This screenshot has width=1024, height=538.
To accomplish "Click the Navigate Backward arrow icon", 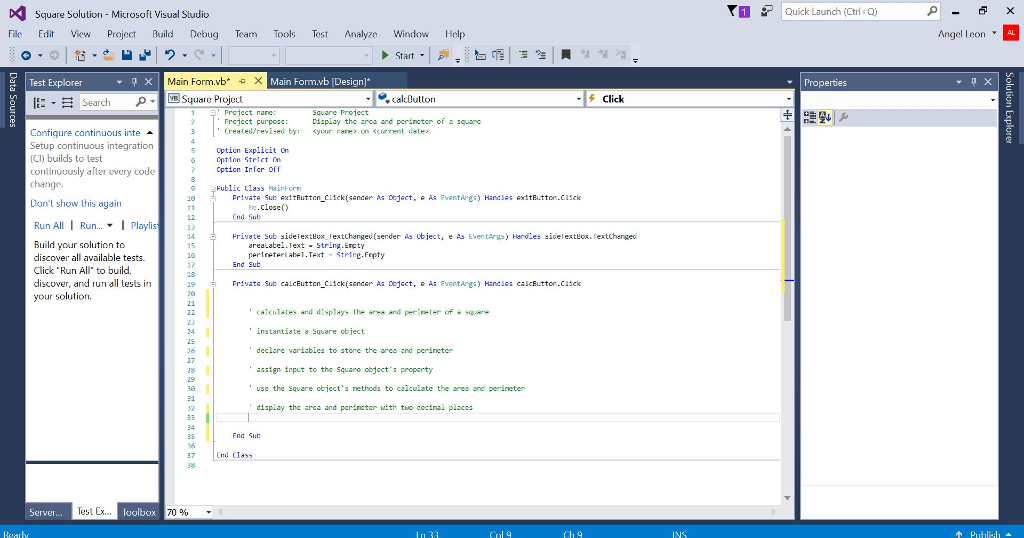I will pyautogui.click(x=26, y=55).
